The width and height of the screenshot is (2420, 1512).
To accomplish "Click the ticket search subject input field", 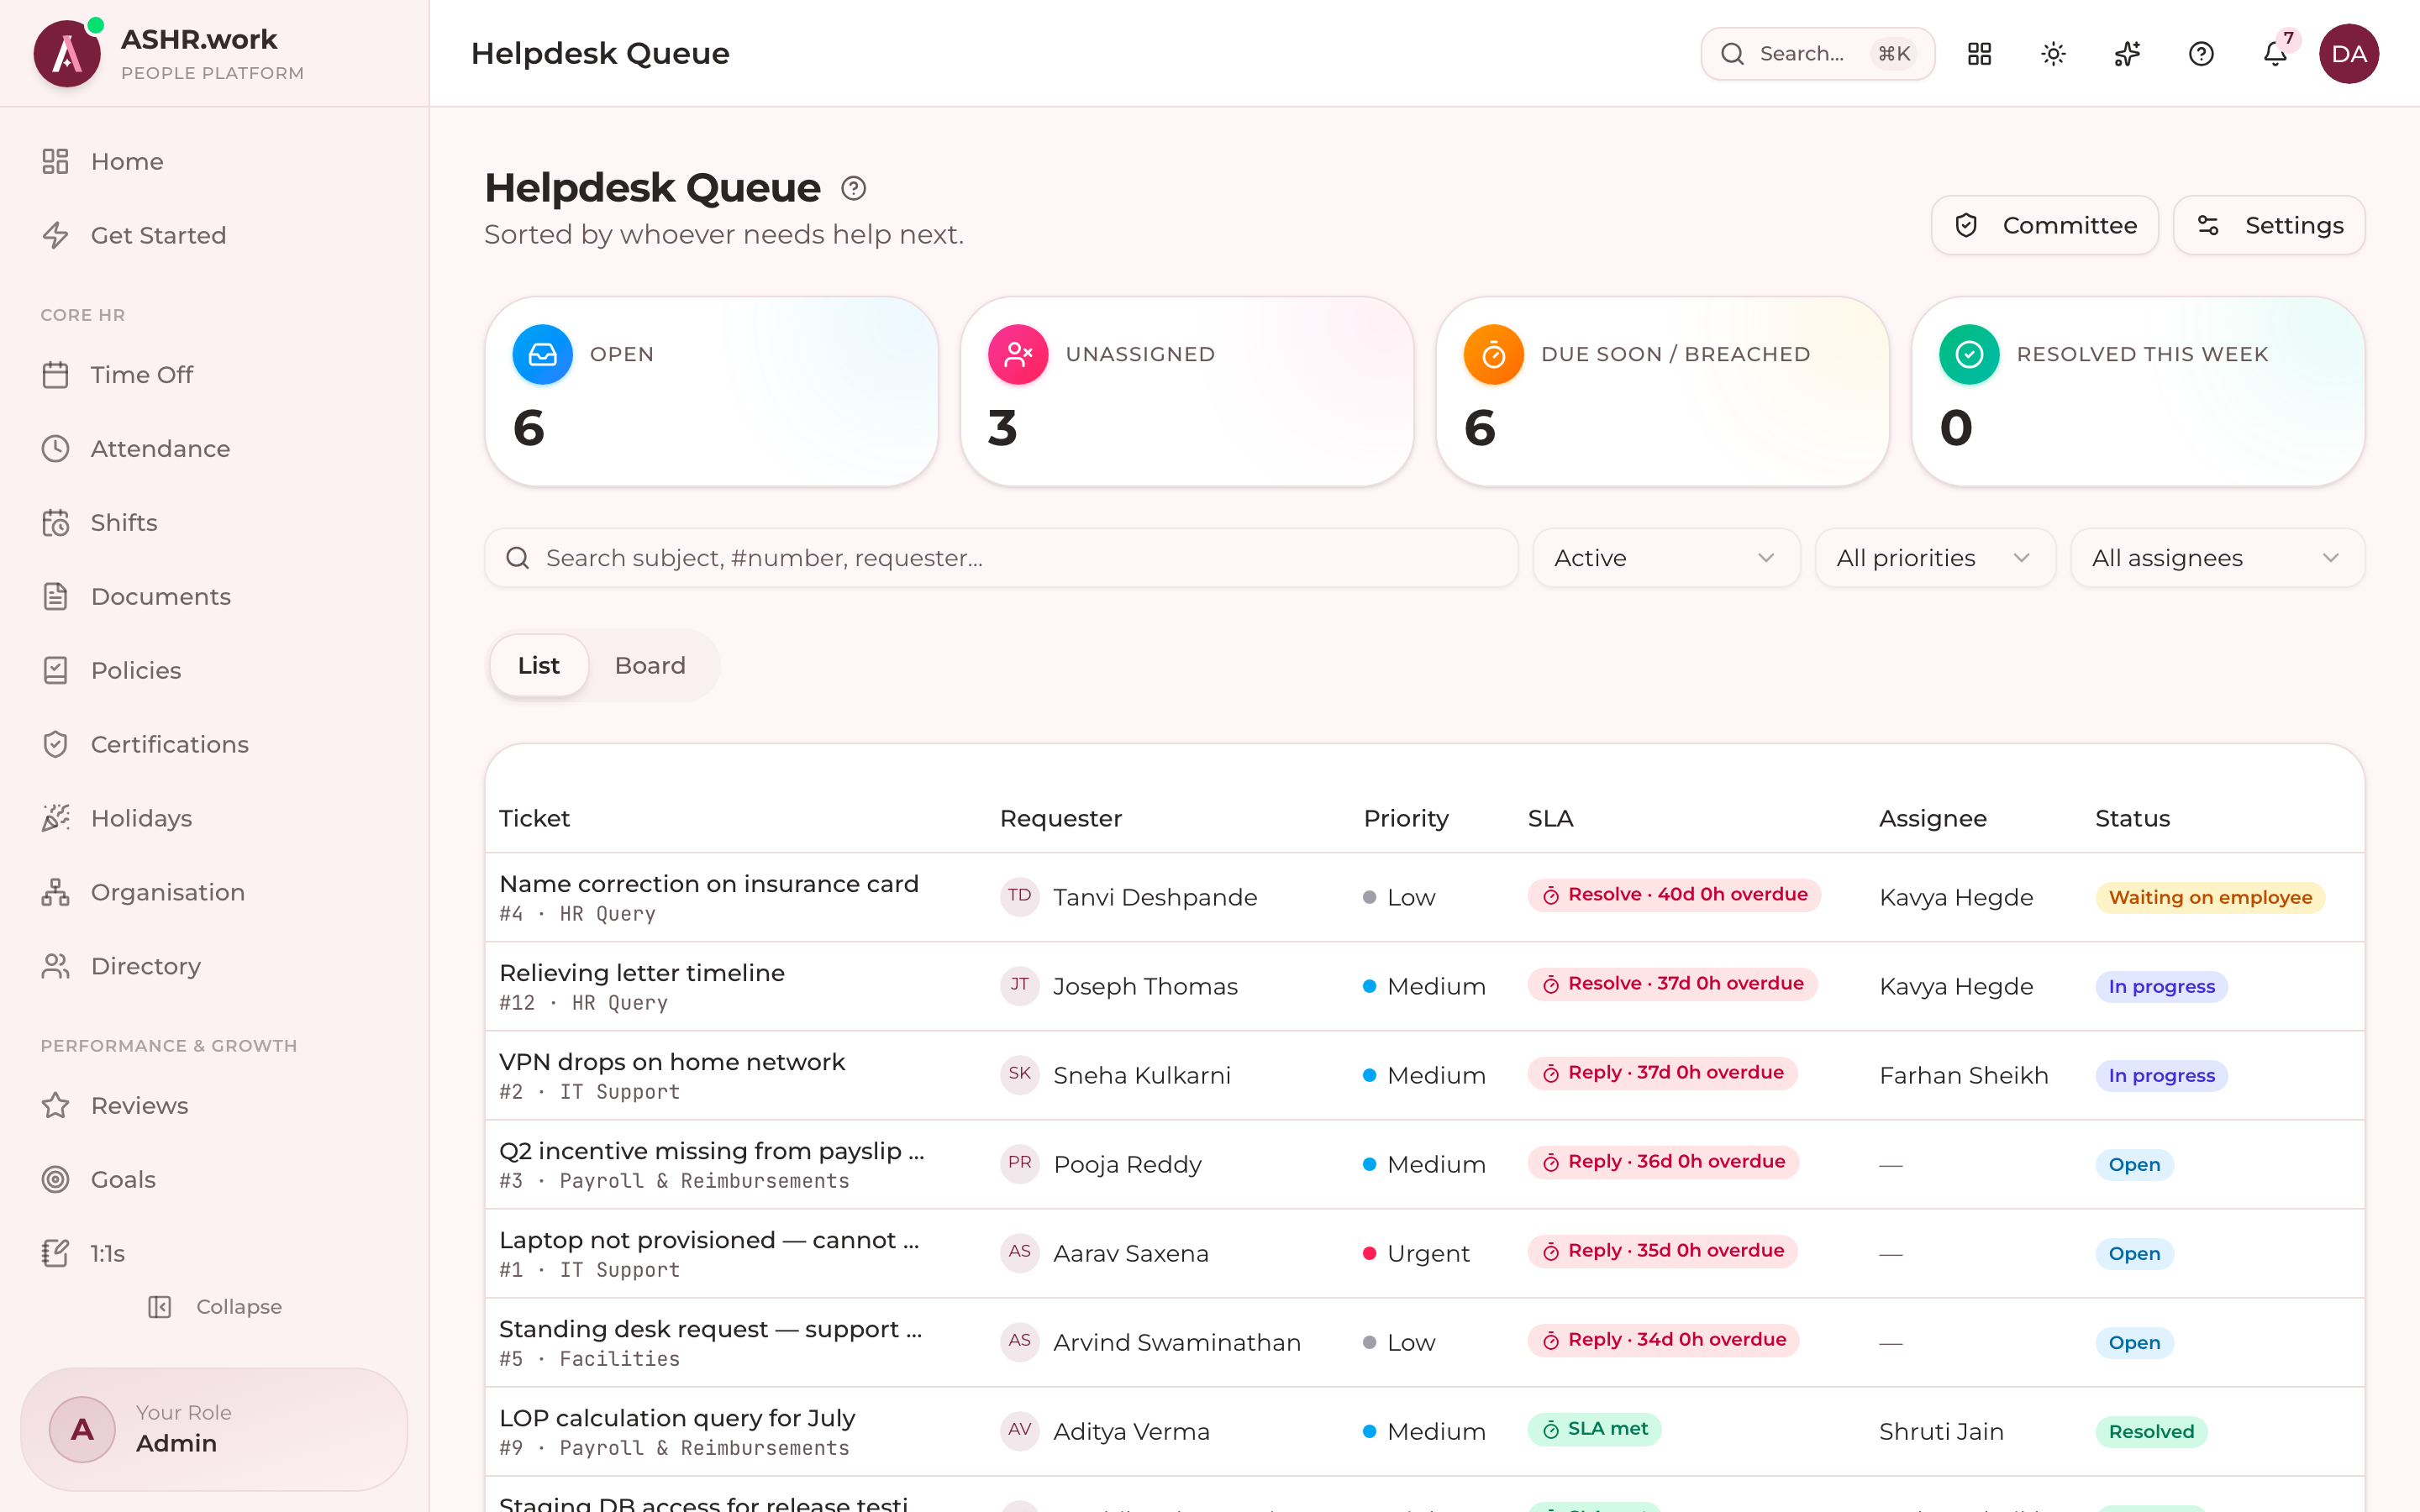I will [1001, 558].
